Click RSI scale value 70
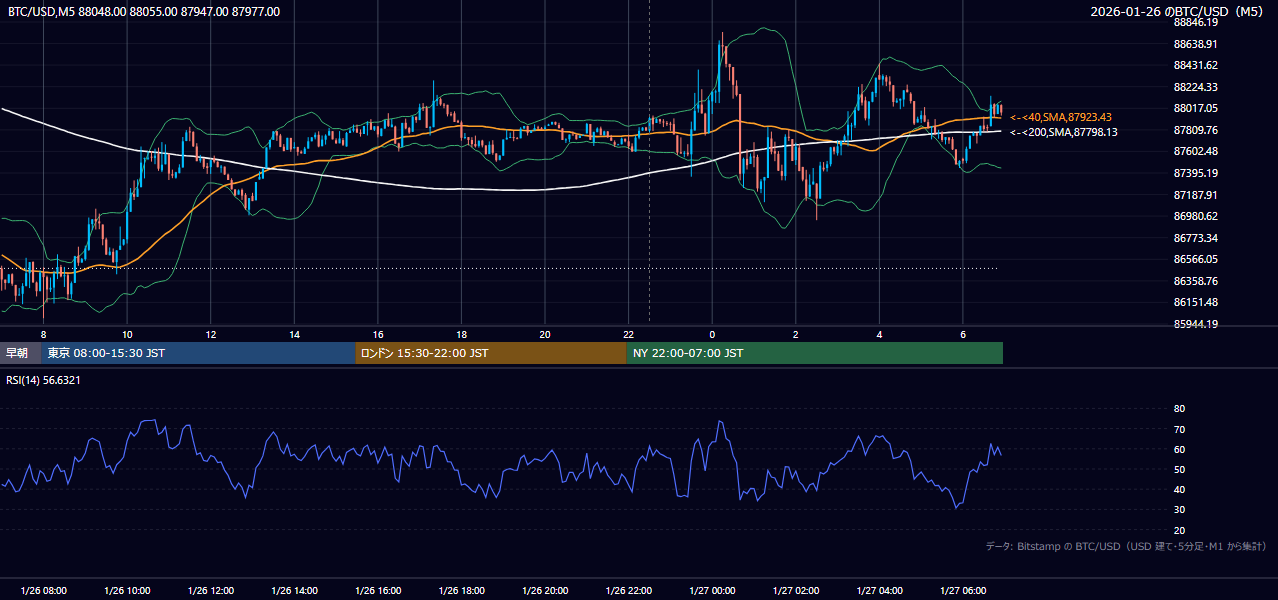Screen dimensions: 1278x600 coord(1179,429)
